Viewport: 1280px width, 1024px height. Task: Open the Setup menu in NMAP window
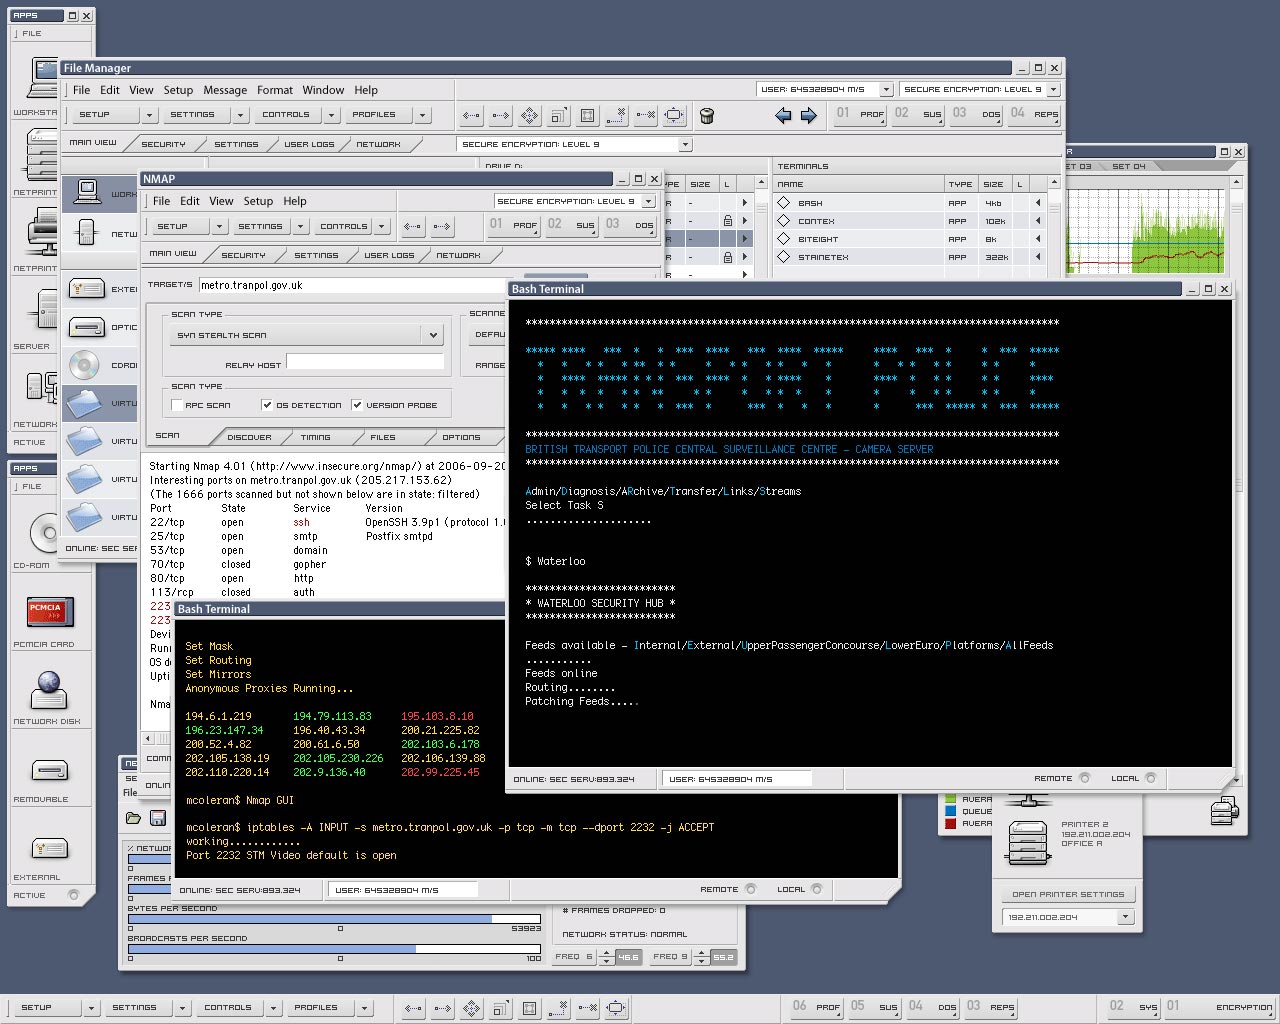click(x=258, y=201)
